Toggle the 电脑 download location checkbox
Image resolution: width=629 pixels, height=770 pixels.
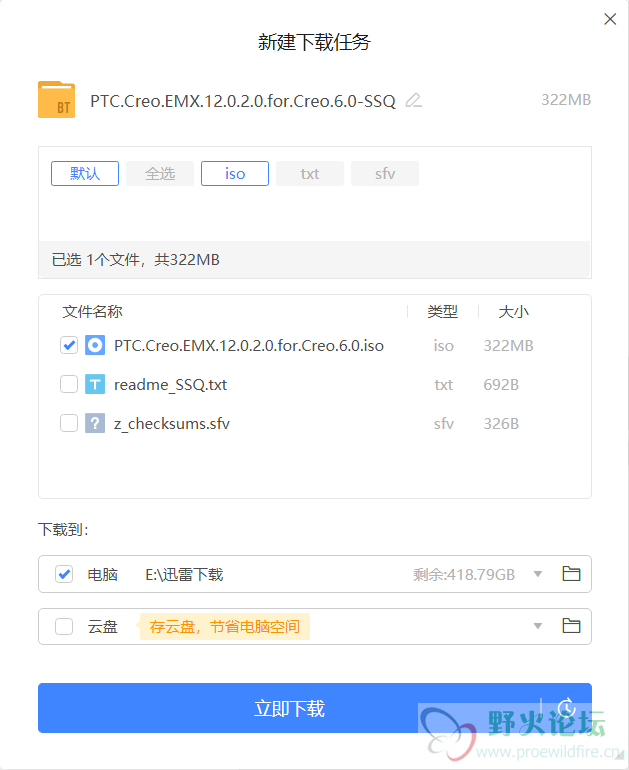tap(64, 574)
